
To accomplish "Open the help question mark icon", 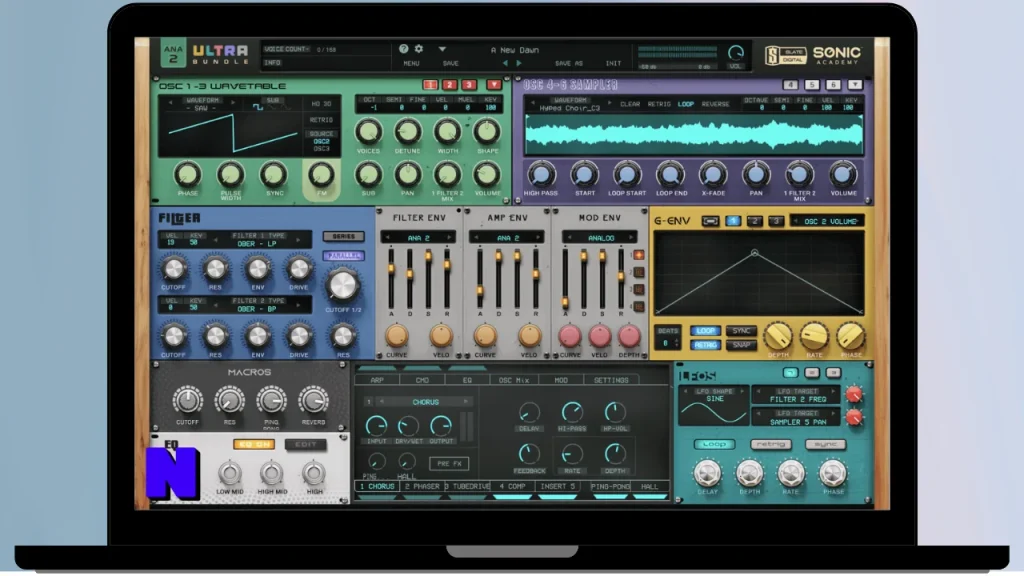I will (x=404, y=49).
